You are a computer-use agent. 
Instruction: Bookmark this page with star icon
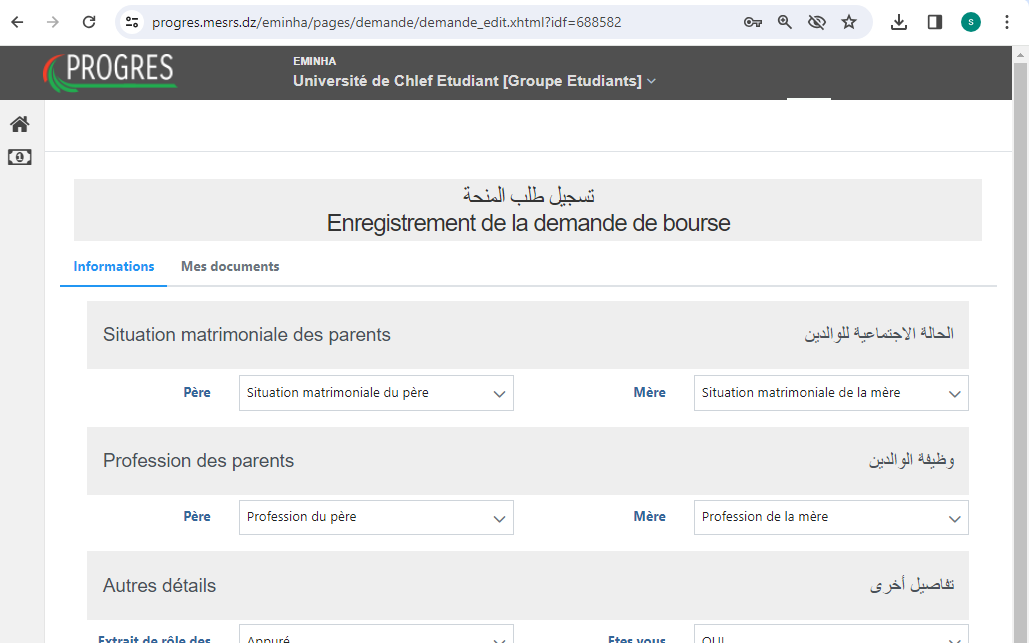849,22
